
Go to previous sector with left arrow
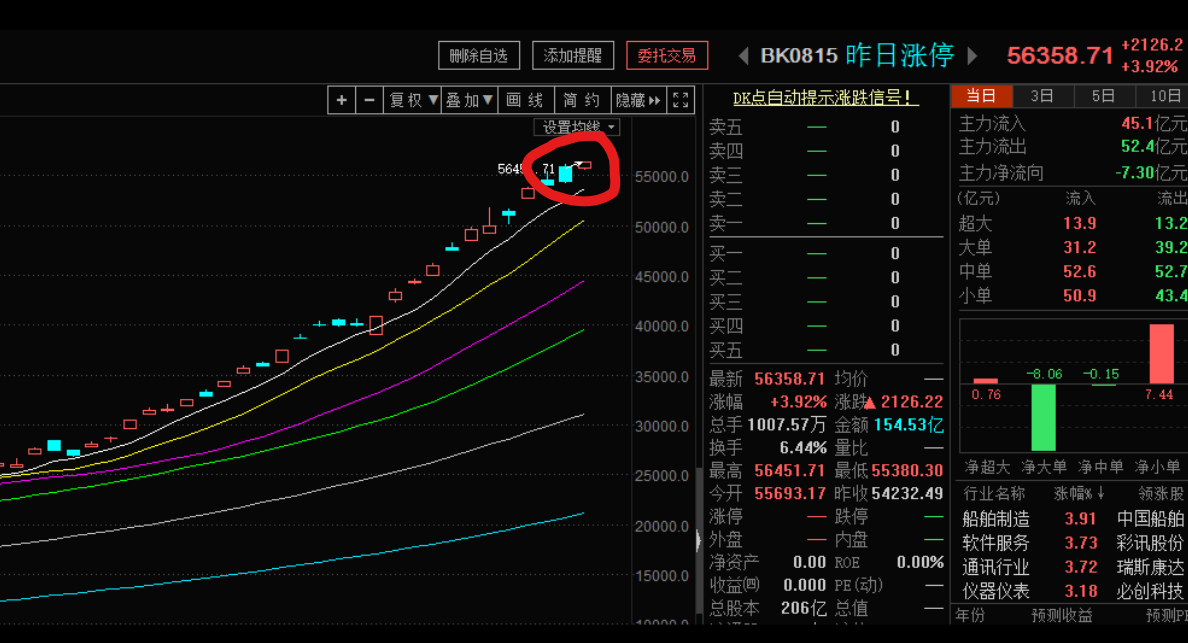[x=743, y=56]
